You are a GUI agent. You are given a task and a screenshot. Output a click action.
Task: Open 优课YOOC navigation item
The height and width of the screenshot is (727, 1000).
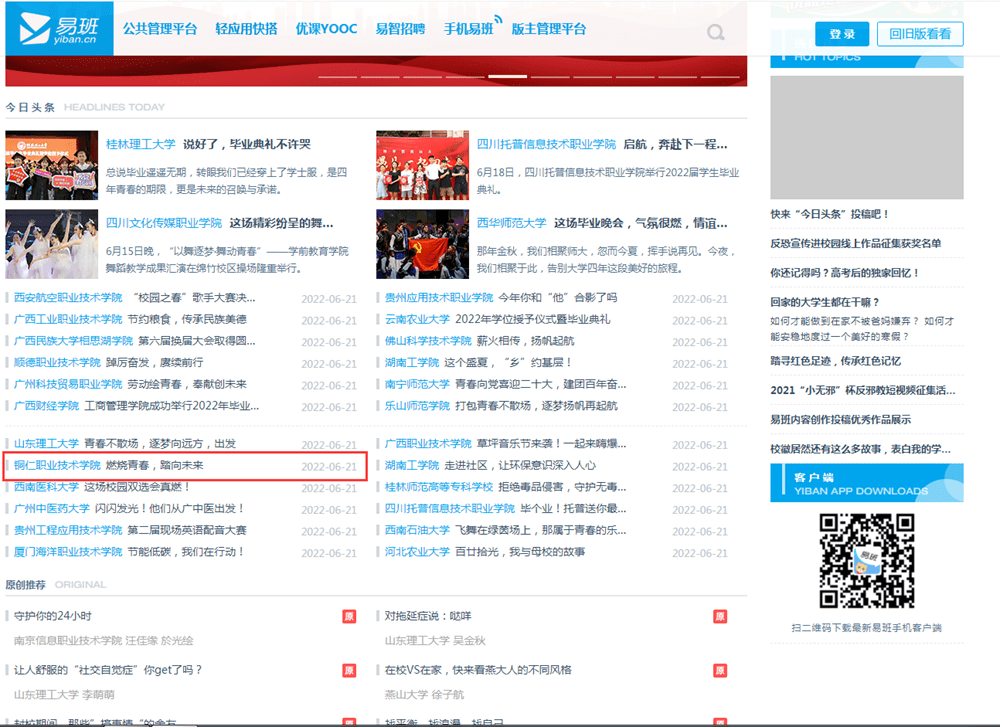point(326,29)
